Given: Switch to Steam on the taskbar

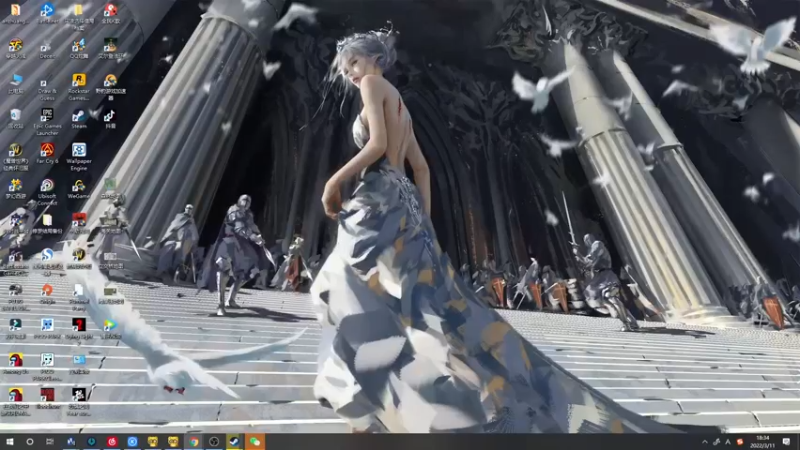Looking at the screenshot, I should [234, 441].
